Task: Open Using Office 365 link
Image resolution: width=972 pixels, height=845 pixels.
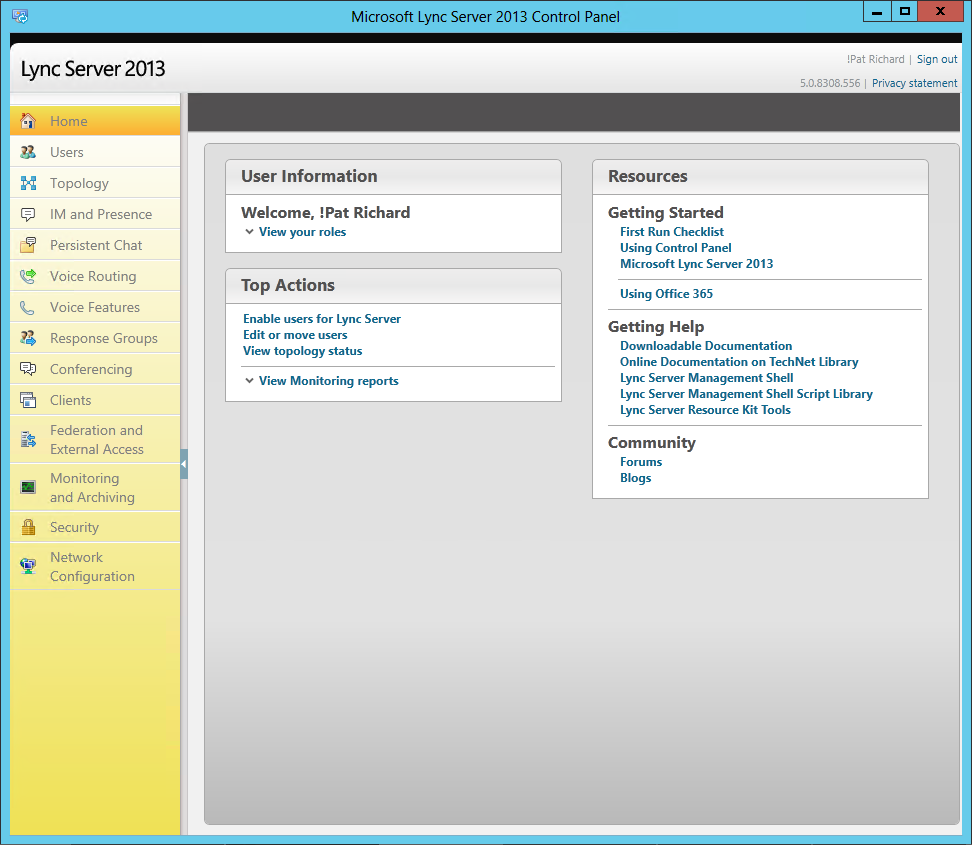Action: pos(666,294)
